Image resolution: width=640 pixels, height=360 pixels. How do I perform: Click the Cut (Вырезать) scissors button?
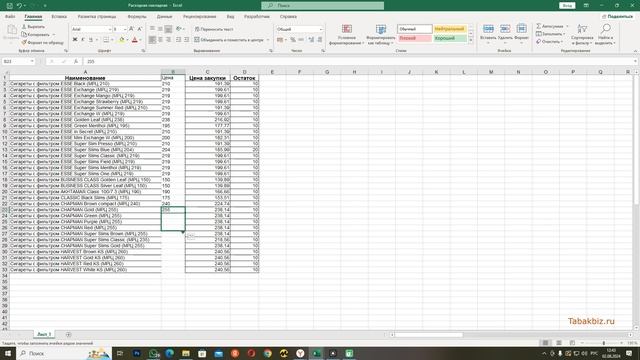tap(33, 27)
